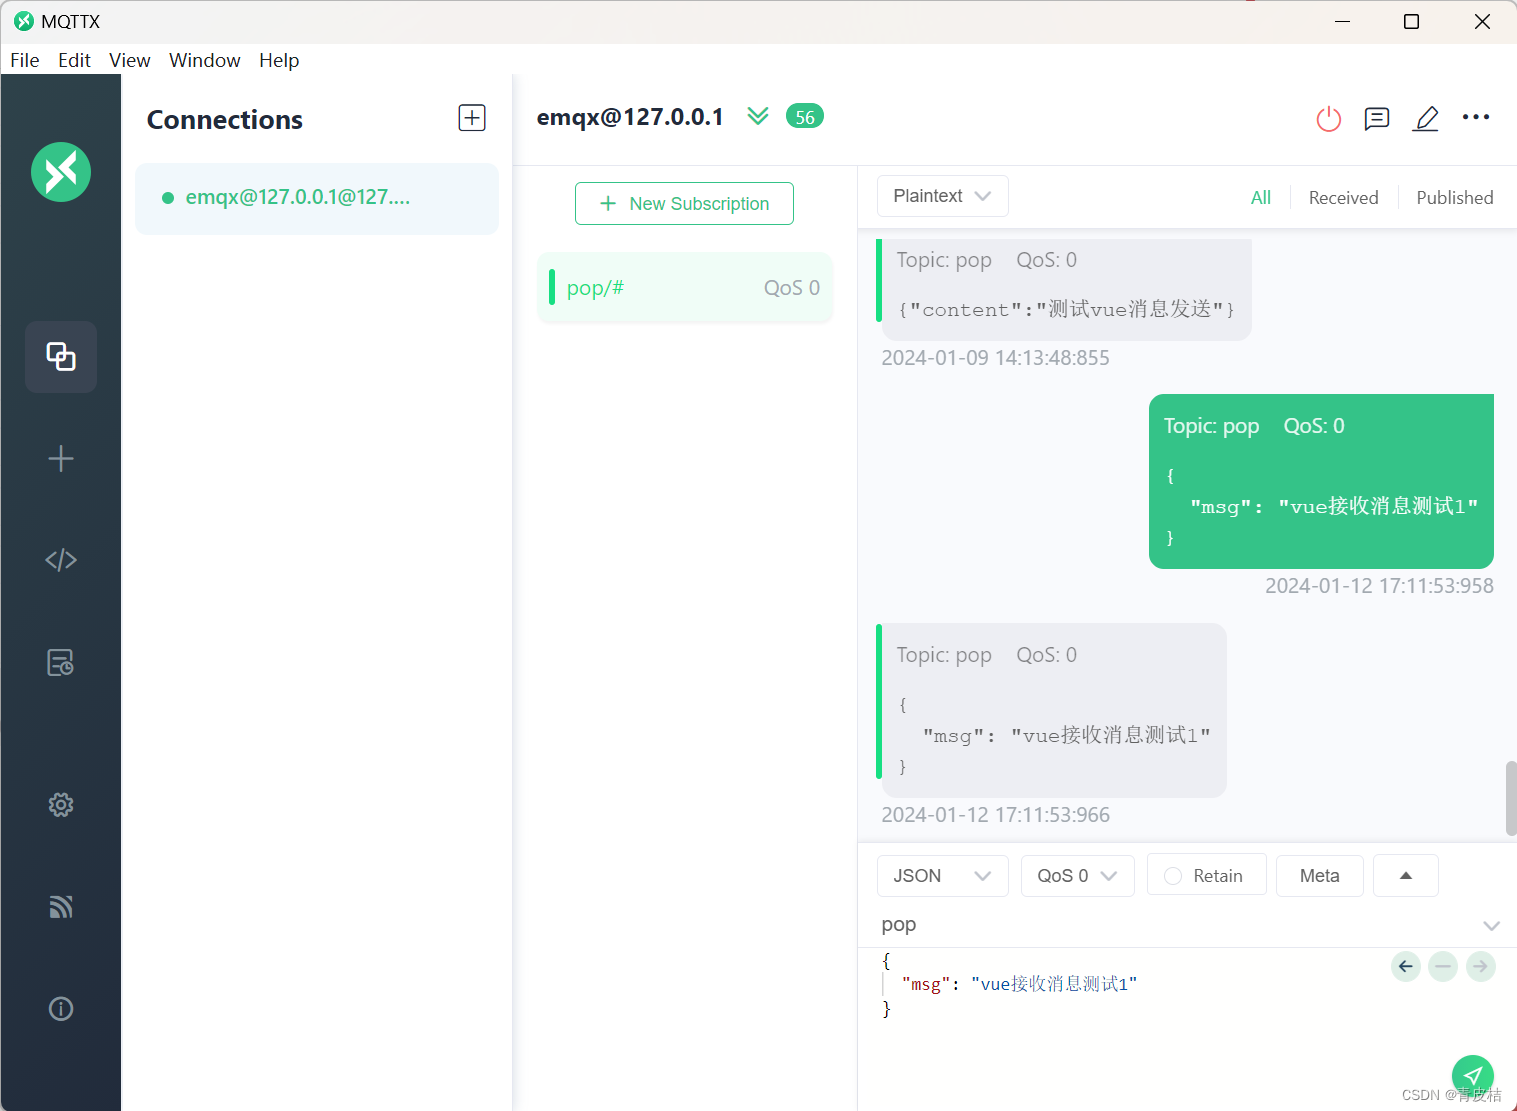Open the Help menu
The height and width of the screenshot is (1111, 1517).
coord(279,60)
